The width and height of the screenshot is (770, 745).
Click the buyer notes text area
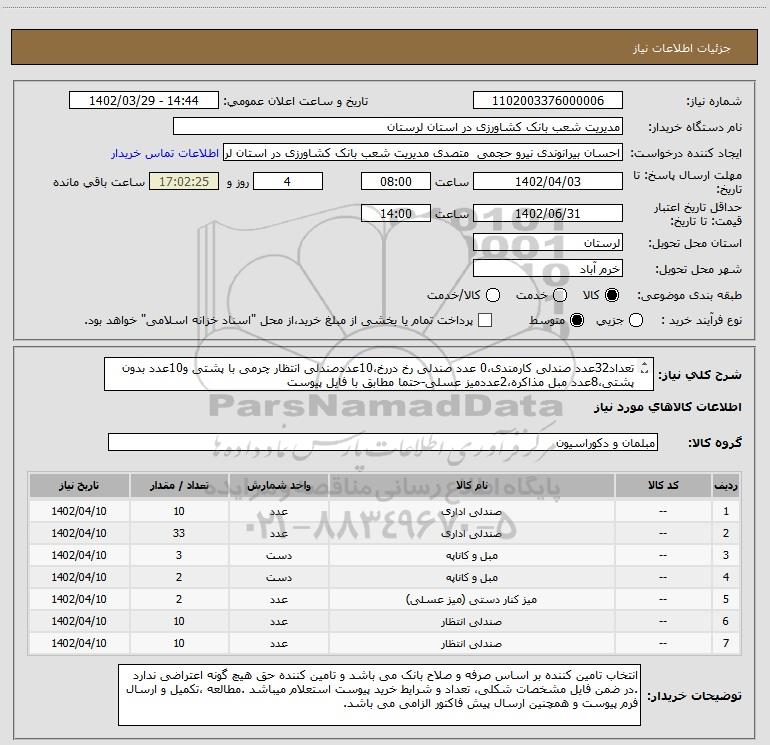click(379, 694)
